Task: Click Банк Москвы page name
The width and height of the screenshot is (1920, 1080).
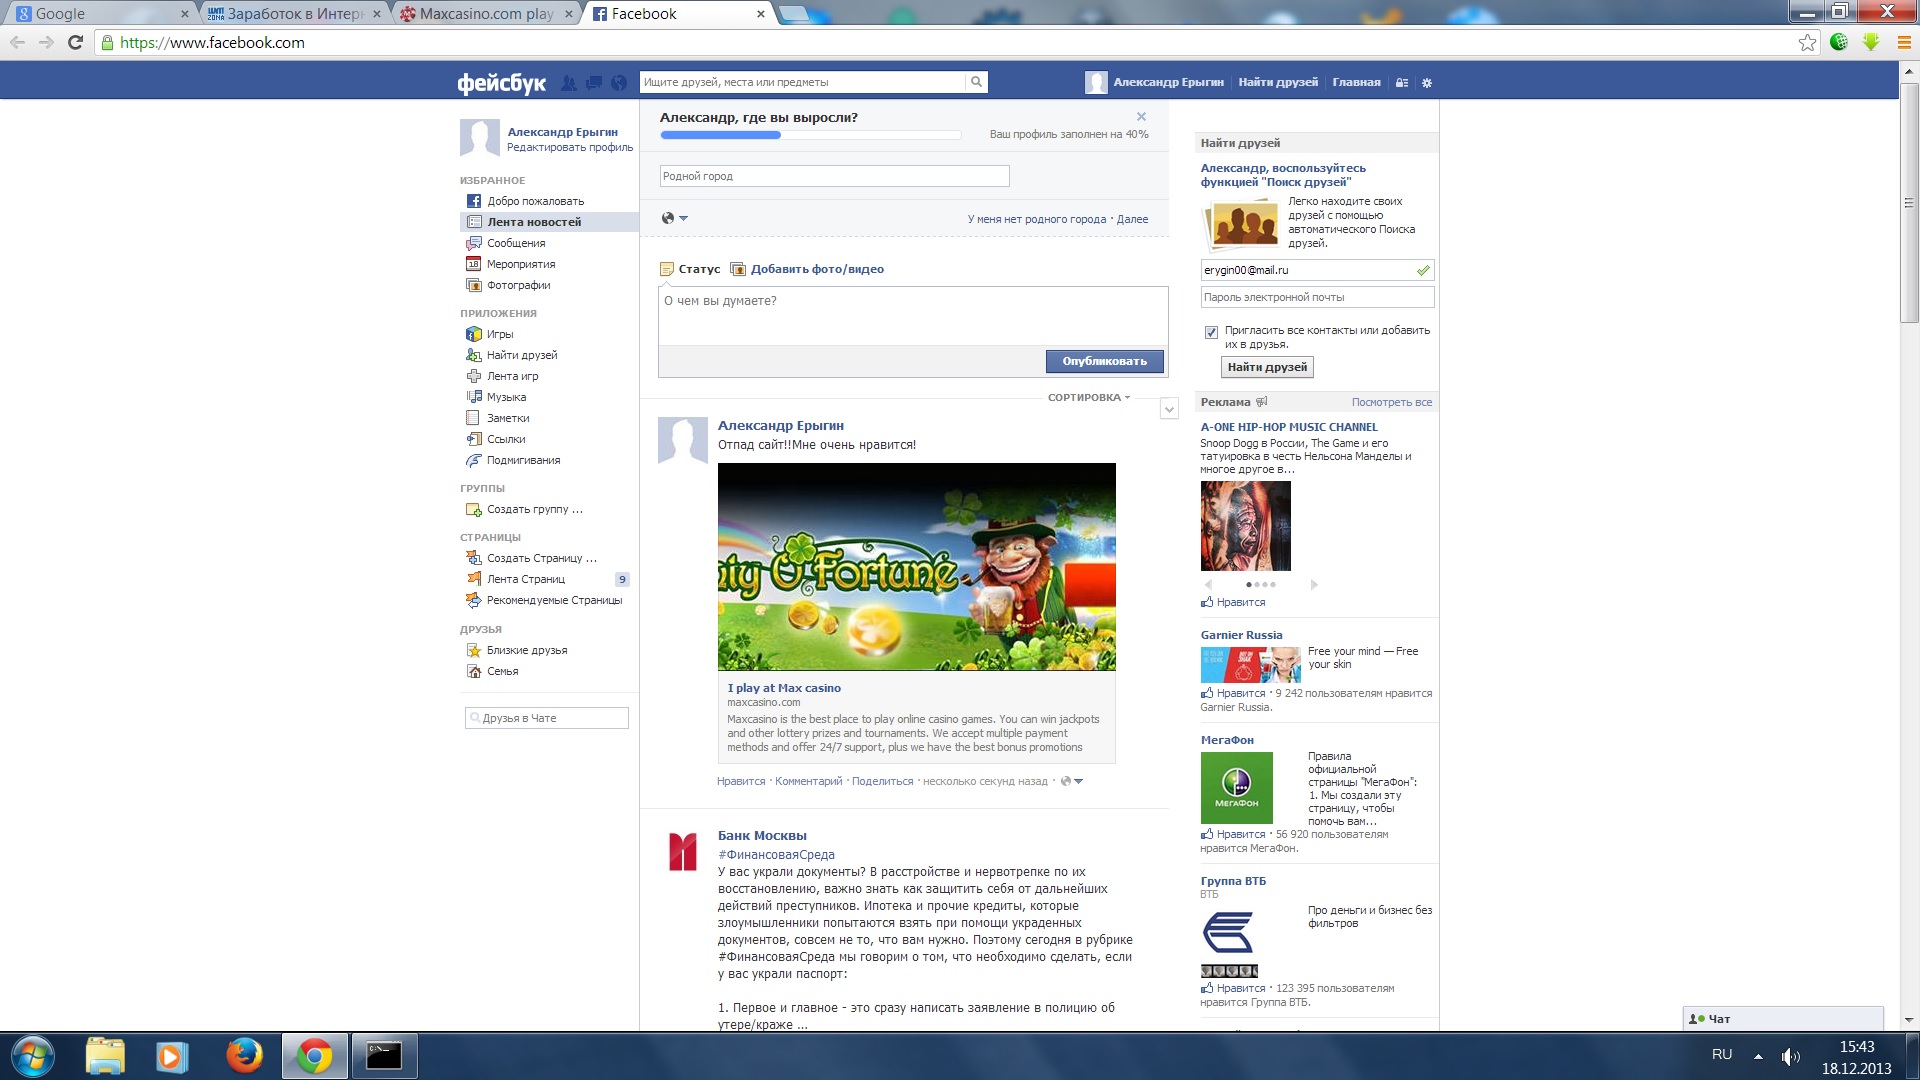Action: (x=761, y=835)
